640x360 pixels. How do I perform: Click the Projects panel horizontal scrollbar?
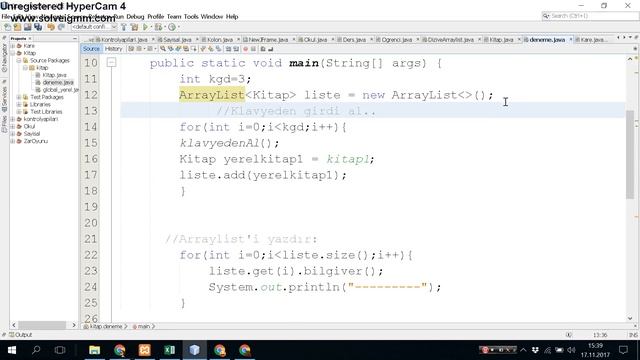(43, 325)
